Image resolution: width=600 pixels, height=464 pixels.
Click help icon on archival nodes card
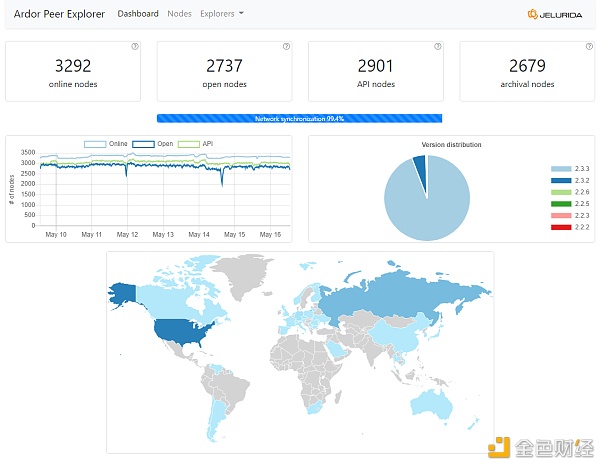[x=589, y=46]
